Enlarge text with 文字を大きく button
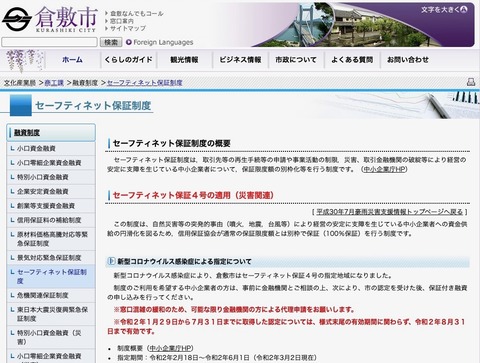Image resolution: width=480 pixels, height=363 pixels. click(x=444, y=10)
